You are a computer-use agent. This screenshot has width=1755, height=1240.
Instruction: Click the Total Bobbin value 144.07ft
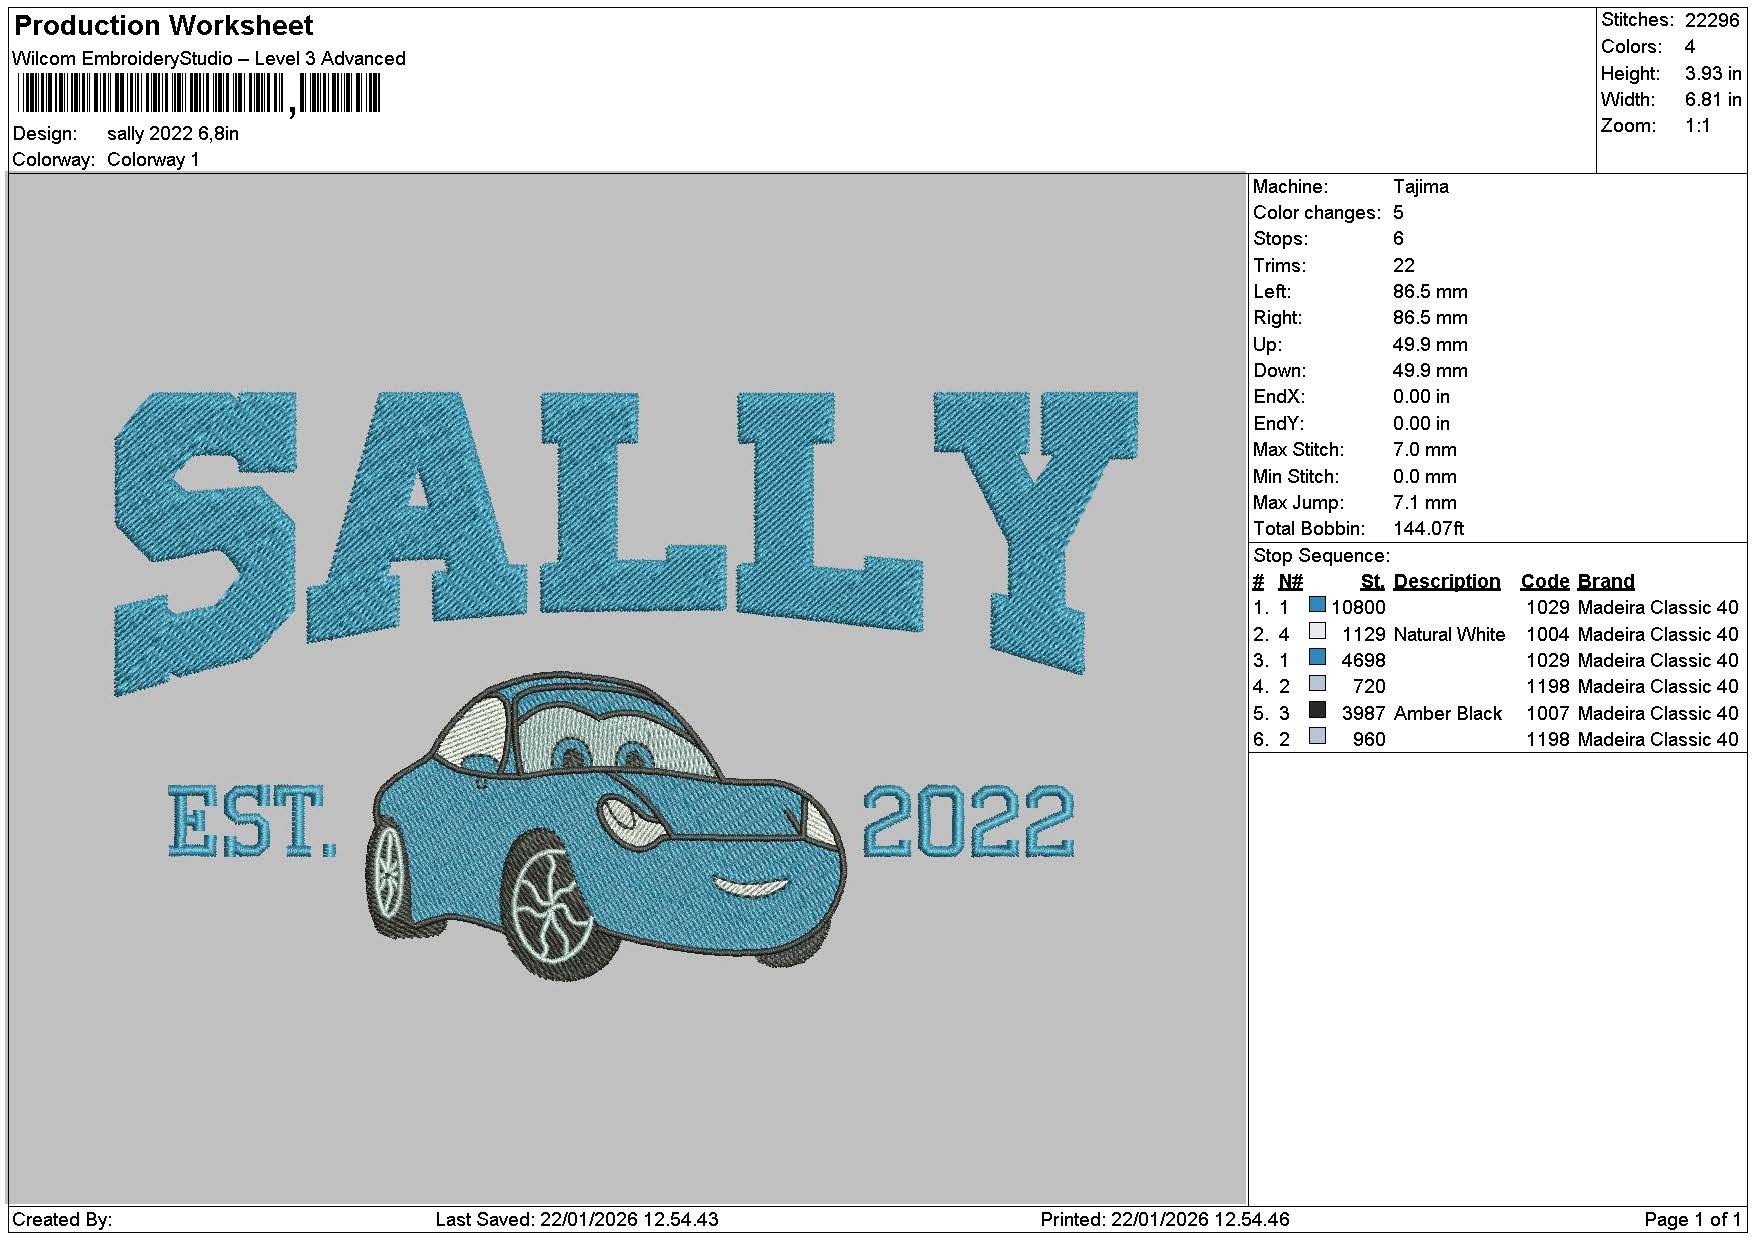[1429, 529]
